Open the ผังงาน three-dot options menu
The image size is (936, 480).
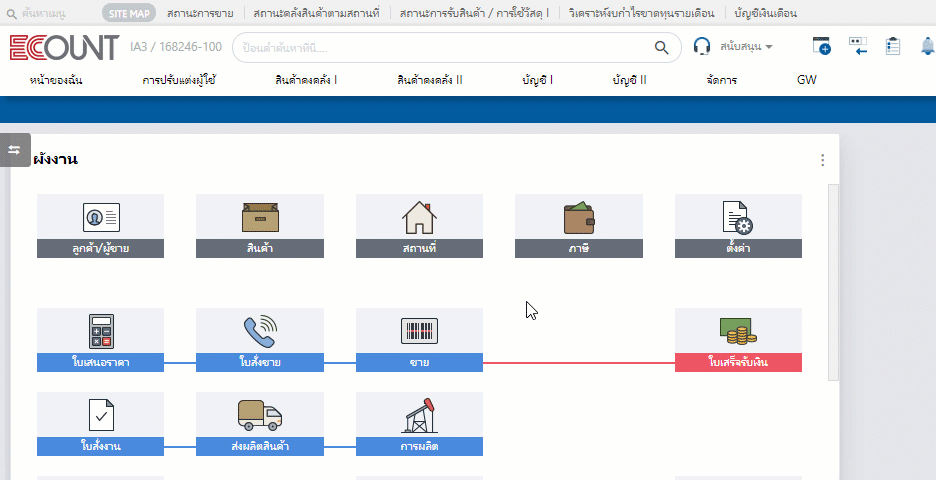coord(822,160)
